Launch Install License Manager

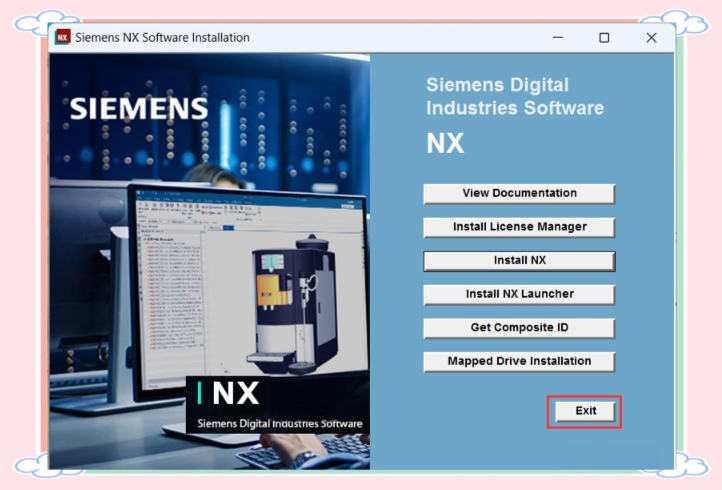519,227
